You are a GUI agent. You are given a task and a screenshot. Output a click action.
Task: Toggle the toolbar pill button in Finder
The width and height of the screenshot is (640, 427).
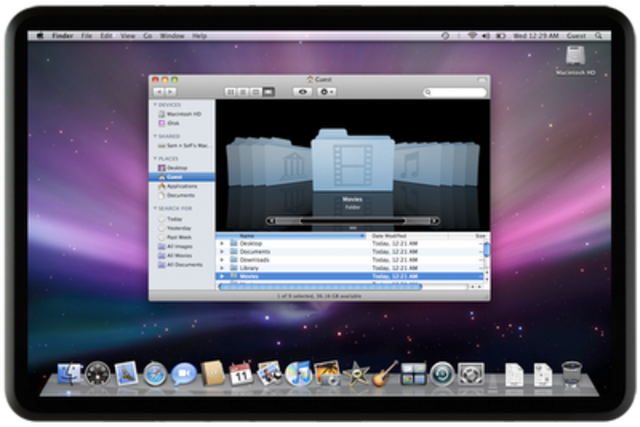click(x=482, y=79)
